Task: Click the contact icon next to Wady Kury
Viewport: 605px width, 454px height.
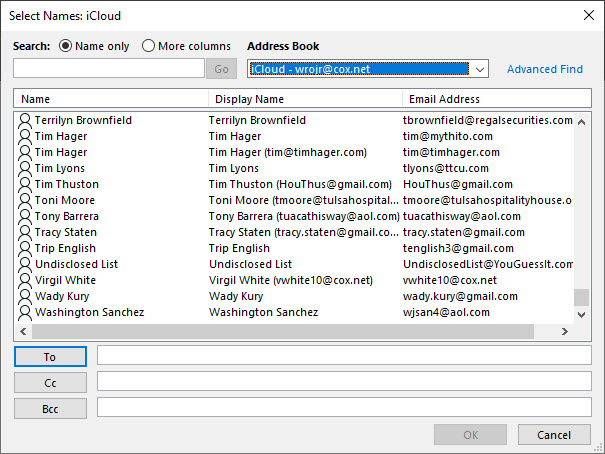Action: click(x=25, y=296)
